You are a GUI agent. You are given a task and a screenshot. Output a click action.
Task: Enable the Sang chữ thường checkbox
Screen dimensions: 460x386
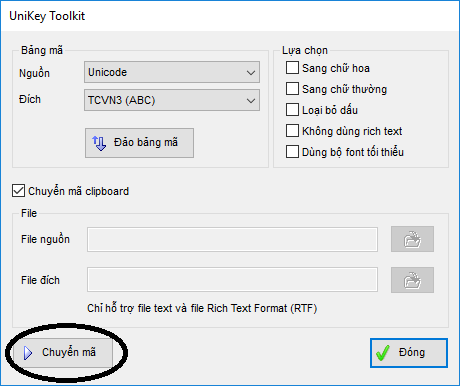(x=292, y=89)
